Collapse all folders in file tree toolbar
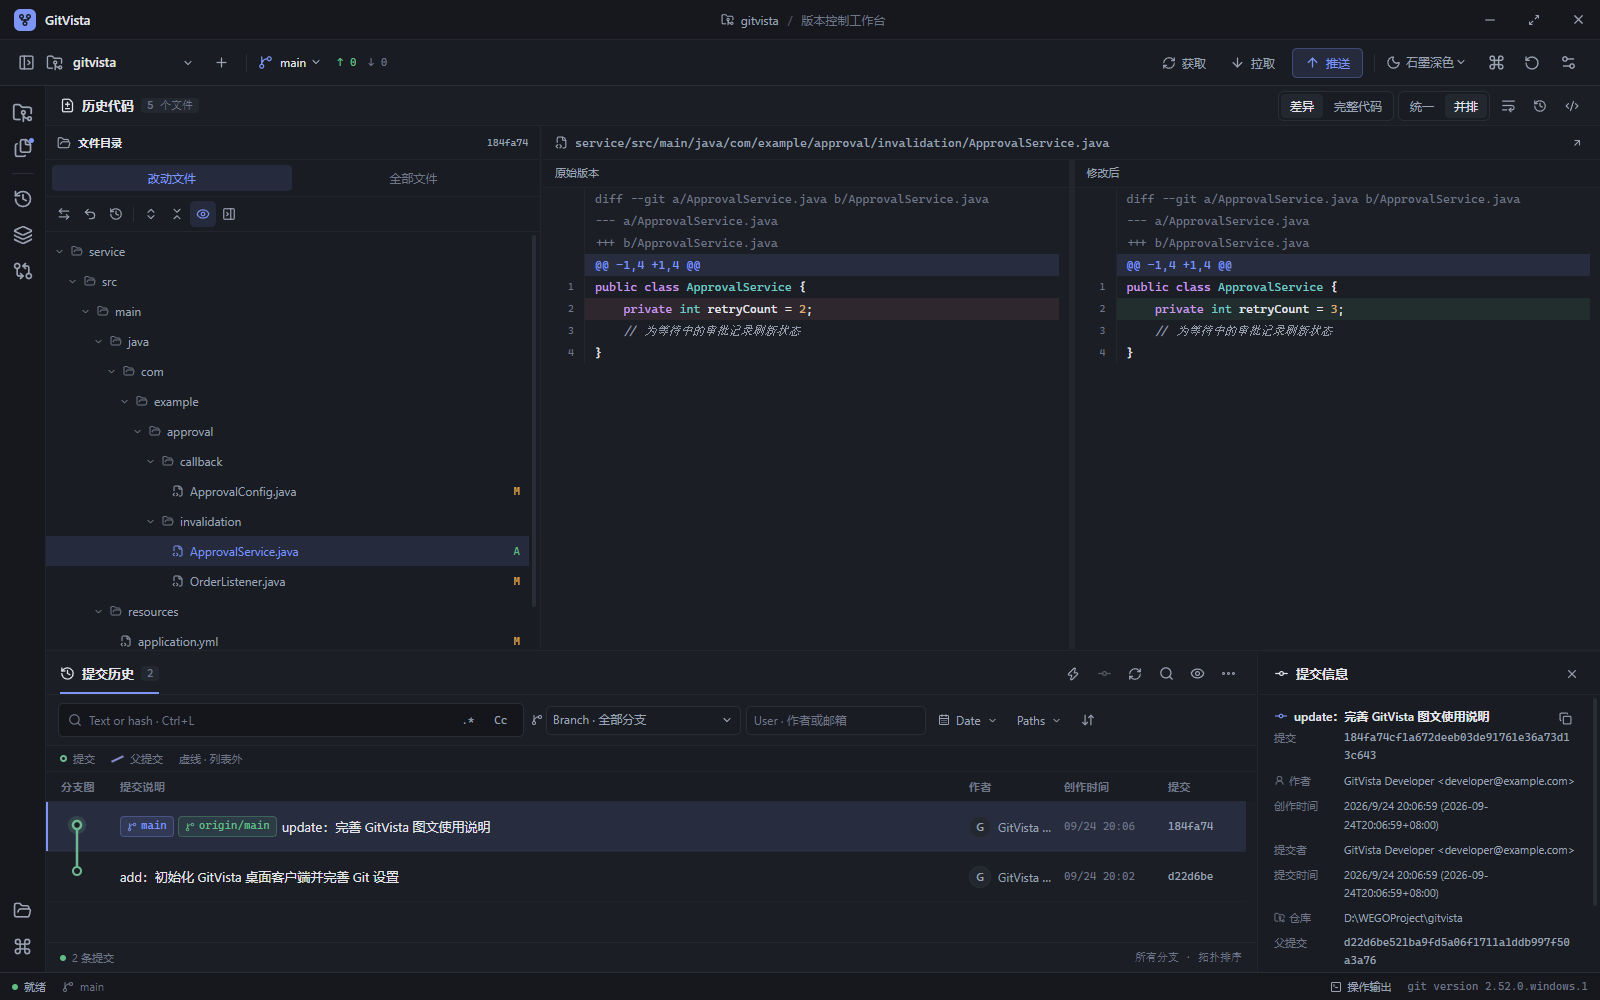The height and width of the screenshot is (1000, 1600). click(177, 214)
